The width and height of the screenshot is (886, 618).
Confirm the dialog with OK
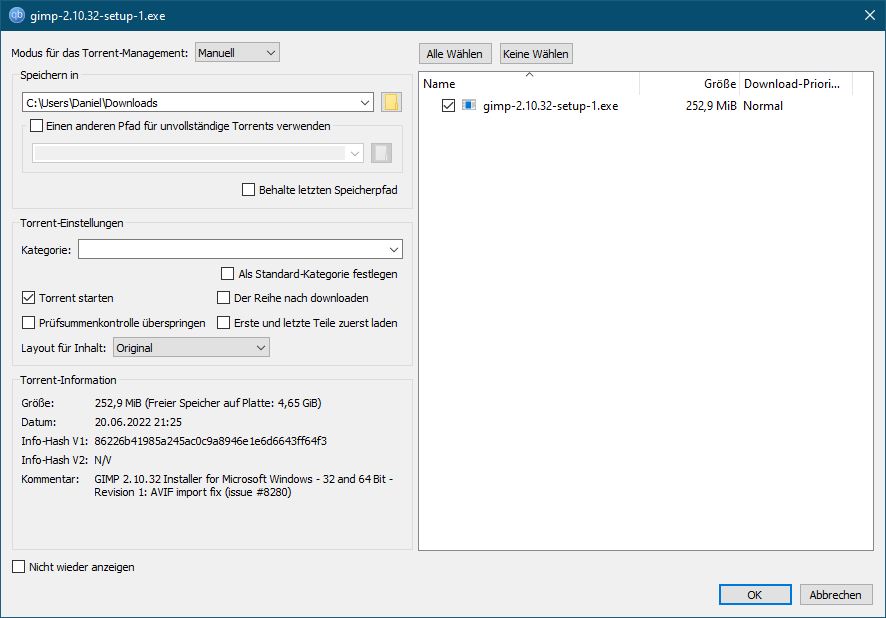[755, 595]
